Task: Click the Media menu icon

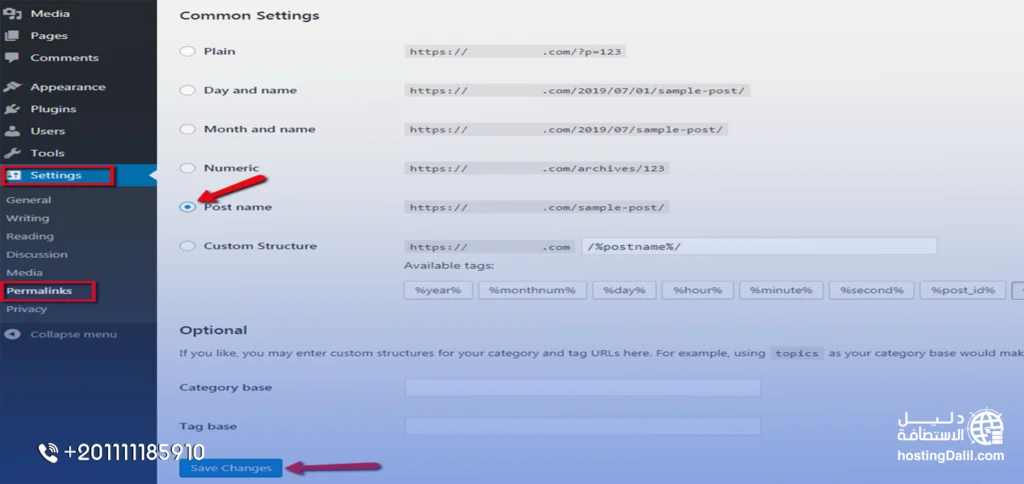Action: (x=12, y=14)
